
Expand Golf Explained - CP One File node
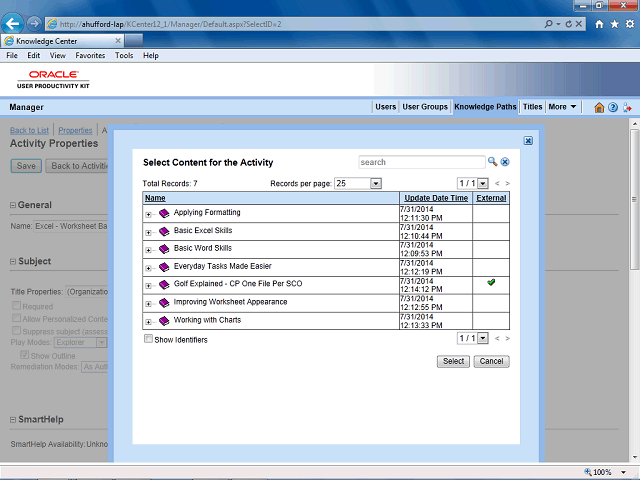pyautogui.click(x=148, y=286)
